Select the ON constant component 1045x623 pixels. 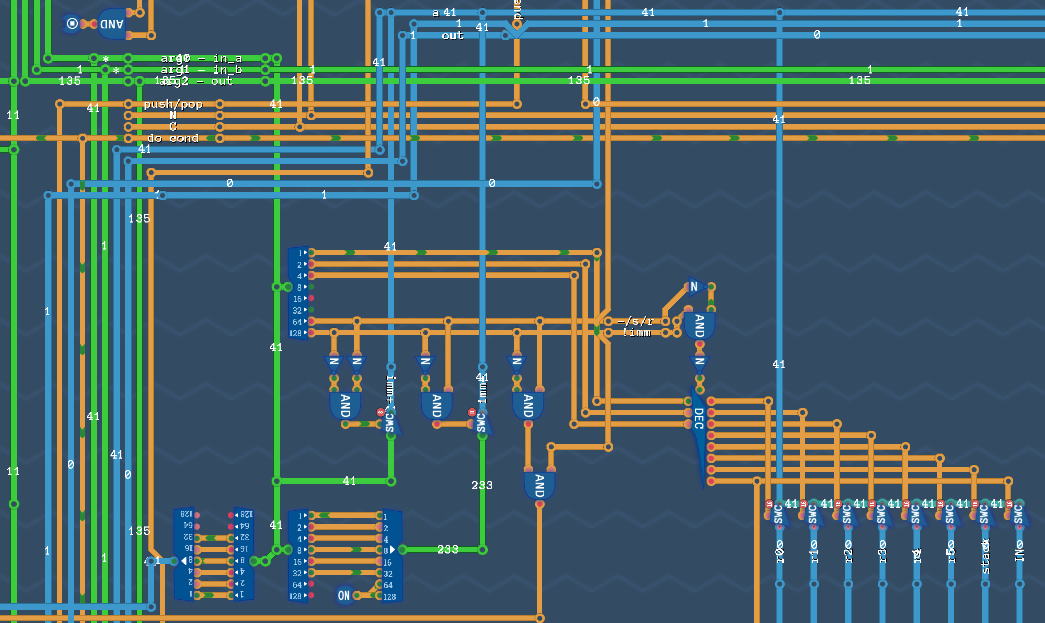click(x=344, y=596)
